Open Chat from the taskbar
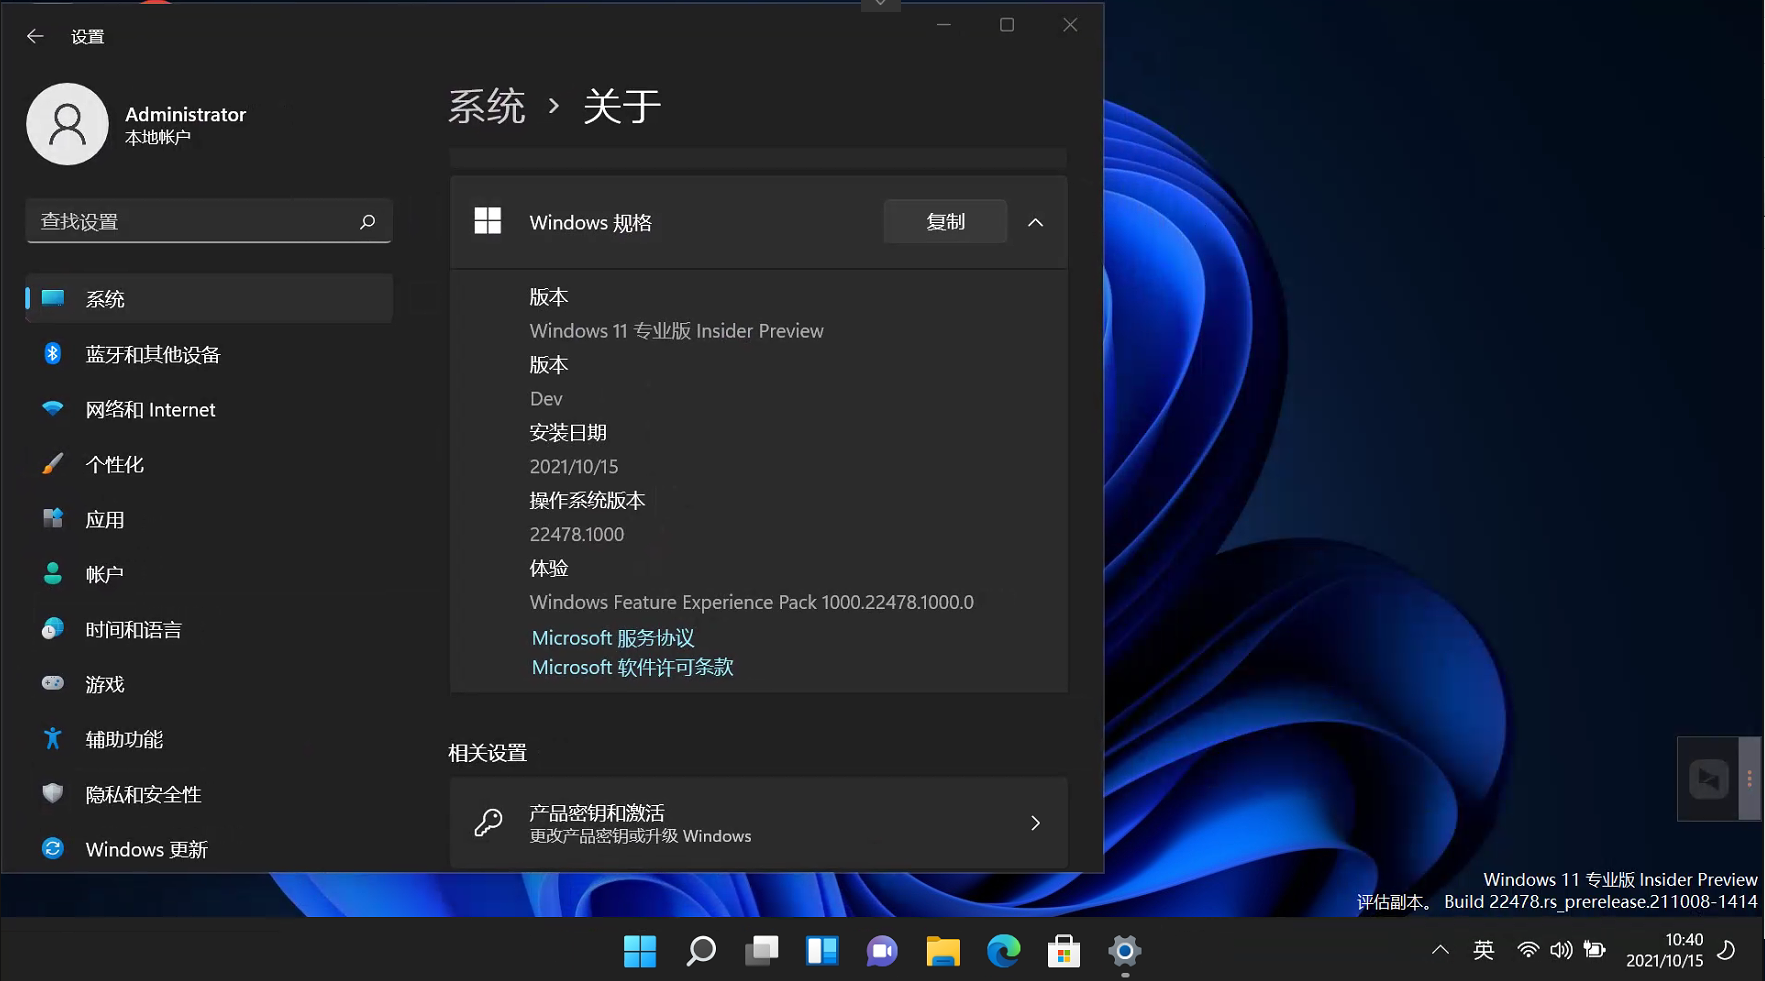This screenshot has width=1765, height=981. [882, 951]
